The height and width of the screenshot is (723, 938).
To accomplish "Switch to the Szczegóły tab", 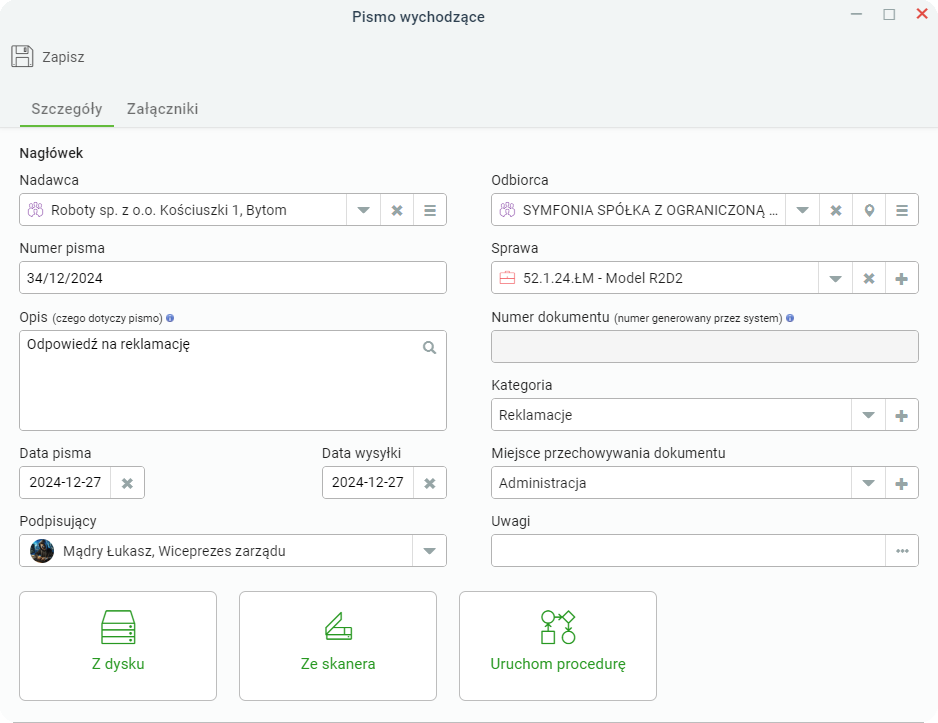I will tap(66, 109).
